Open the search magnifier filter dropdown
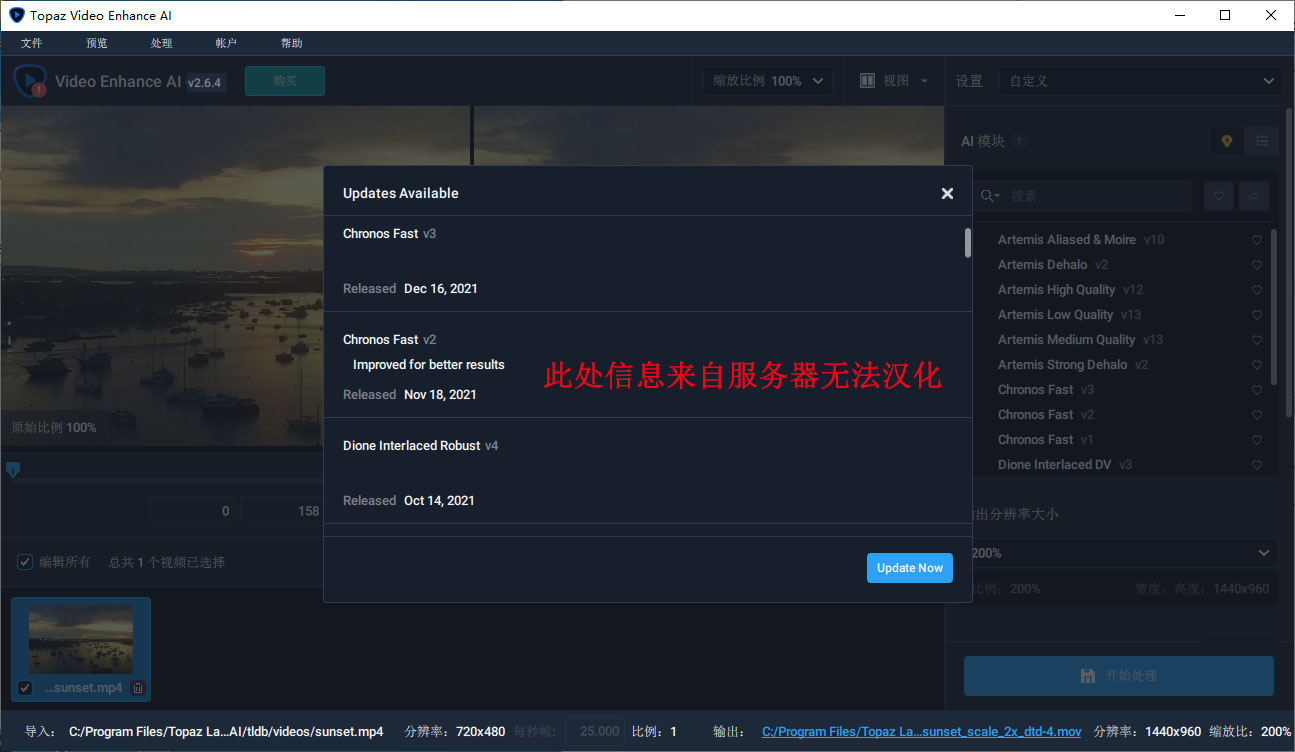This screenshot has width=1295, height=752. coord(990,196)
